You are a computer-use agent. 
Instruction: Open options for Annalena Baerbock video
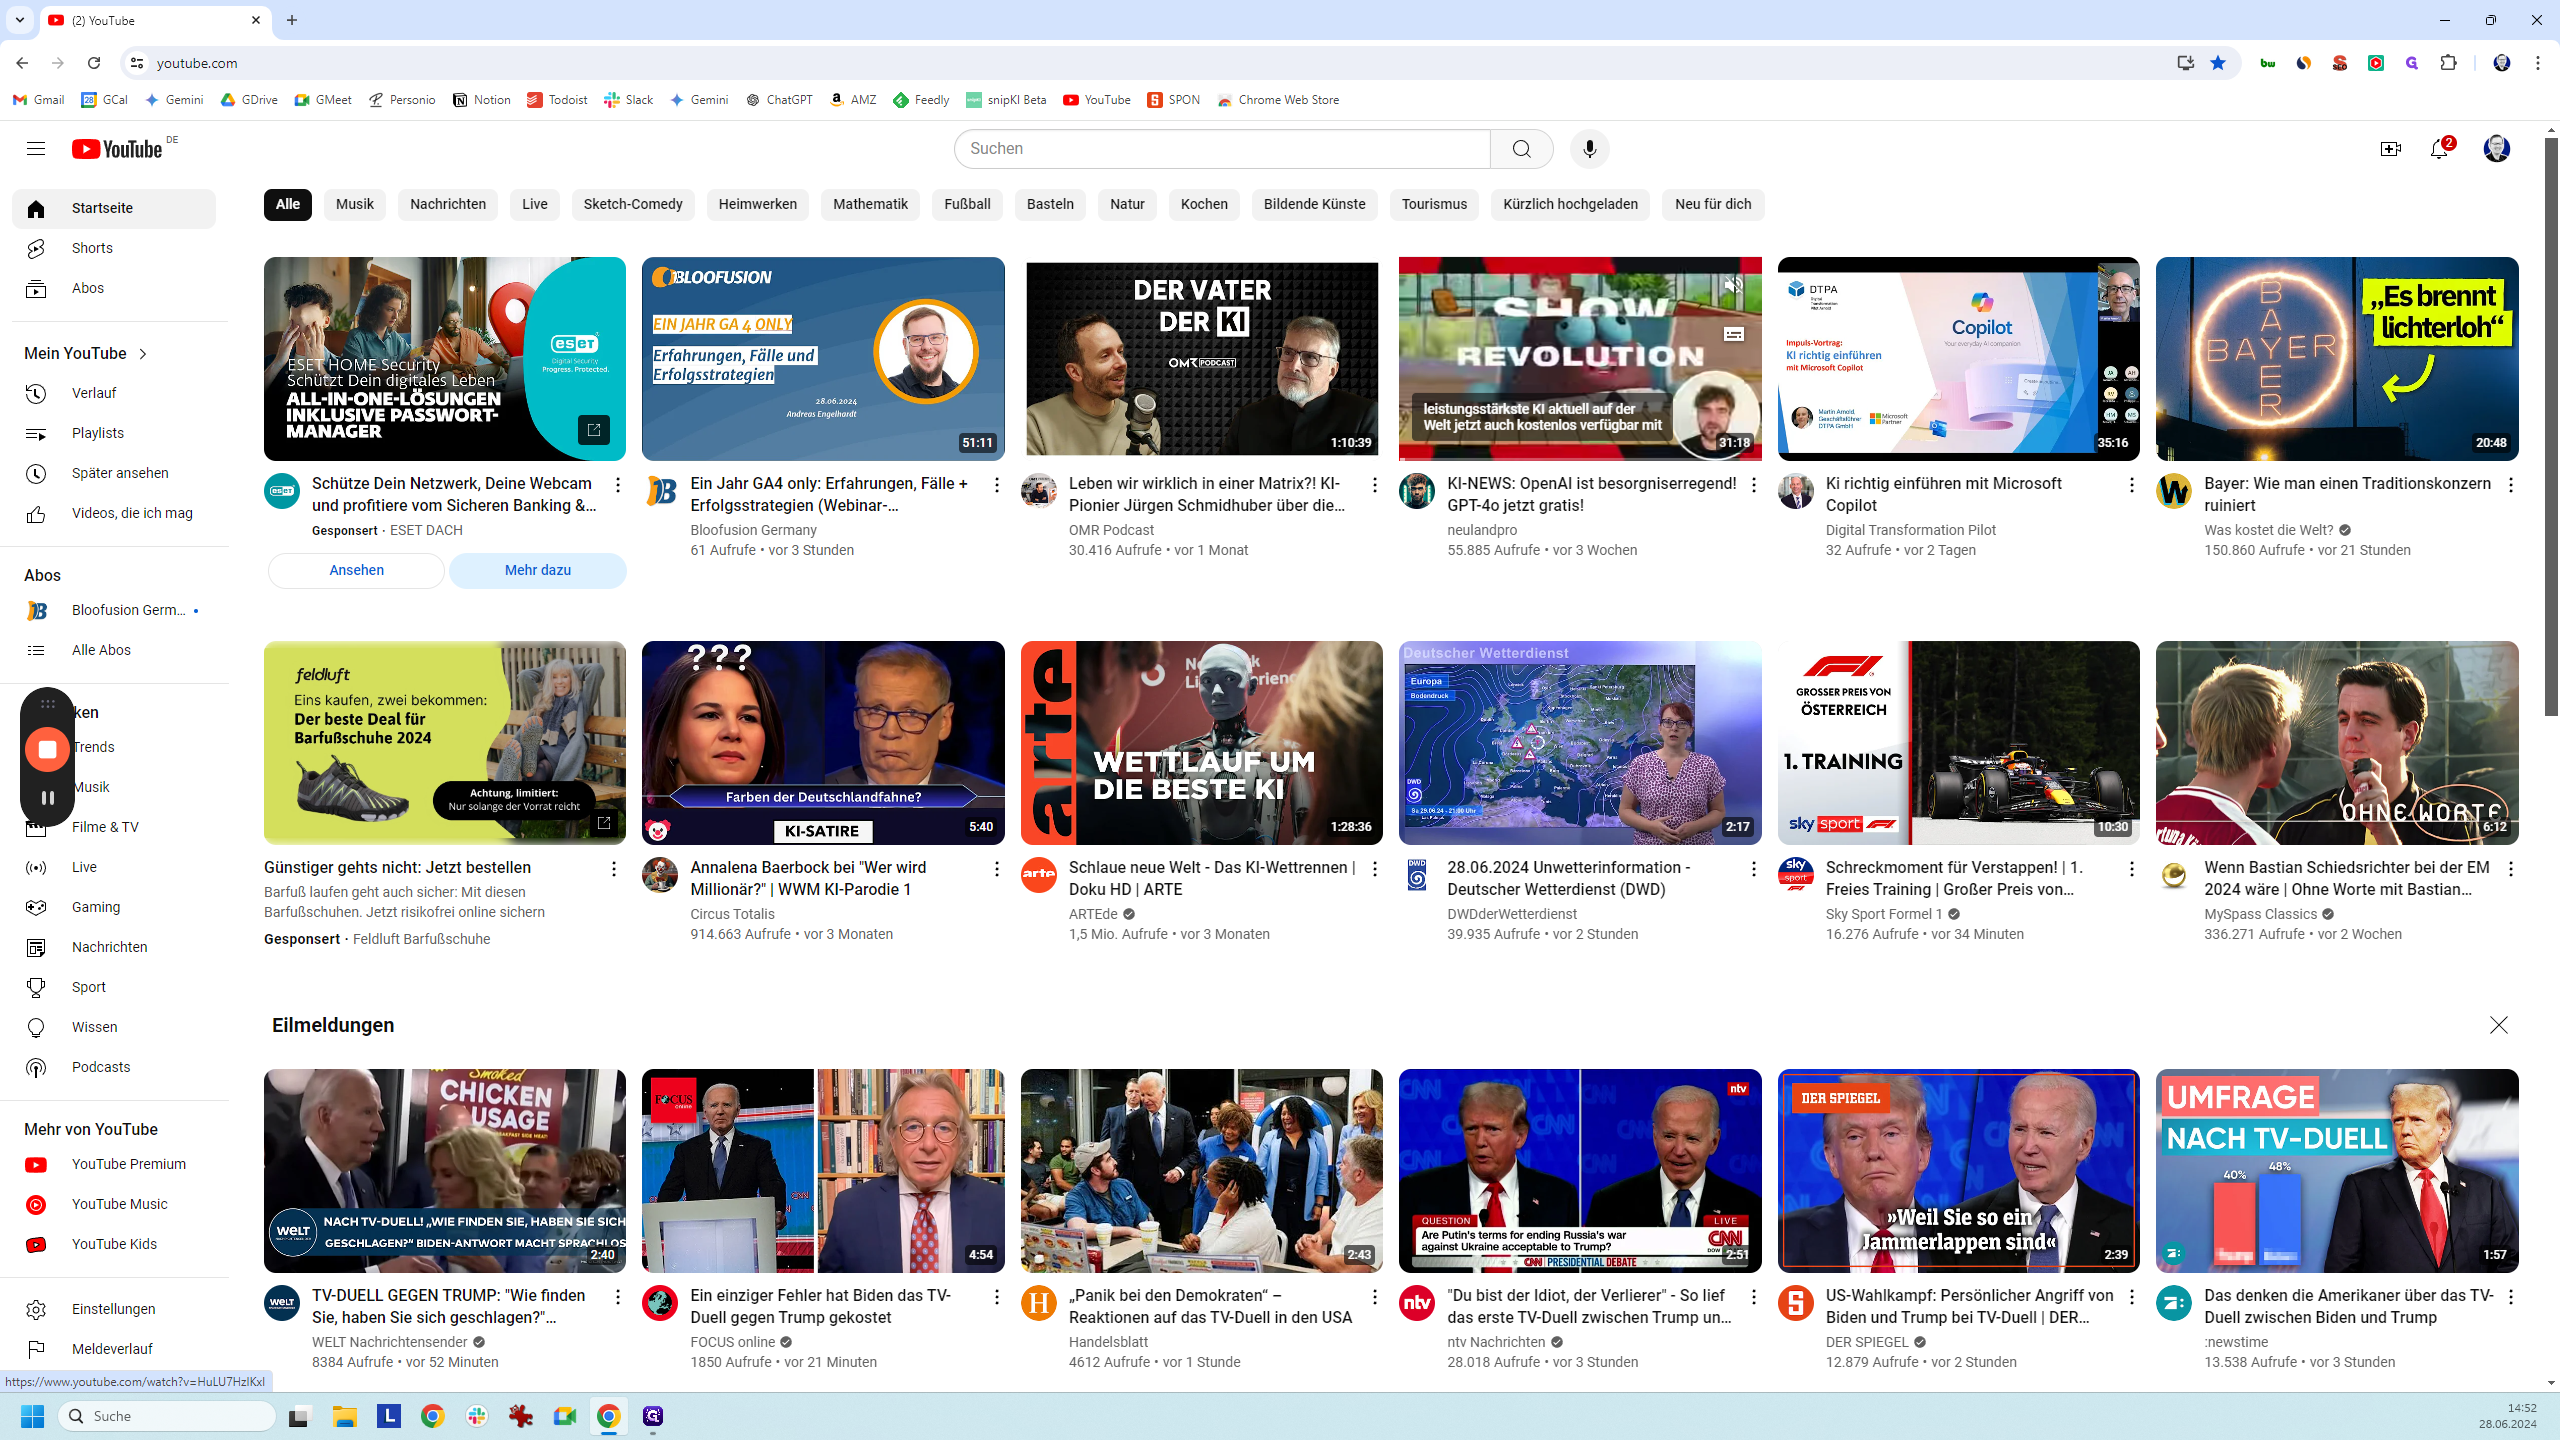point(996,869)
